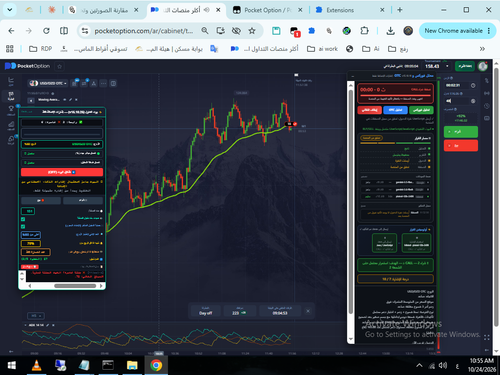Click the user avatar in PocketOption header
Viewport: 500px width, 375px height.
point(482,66)
